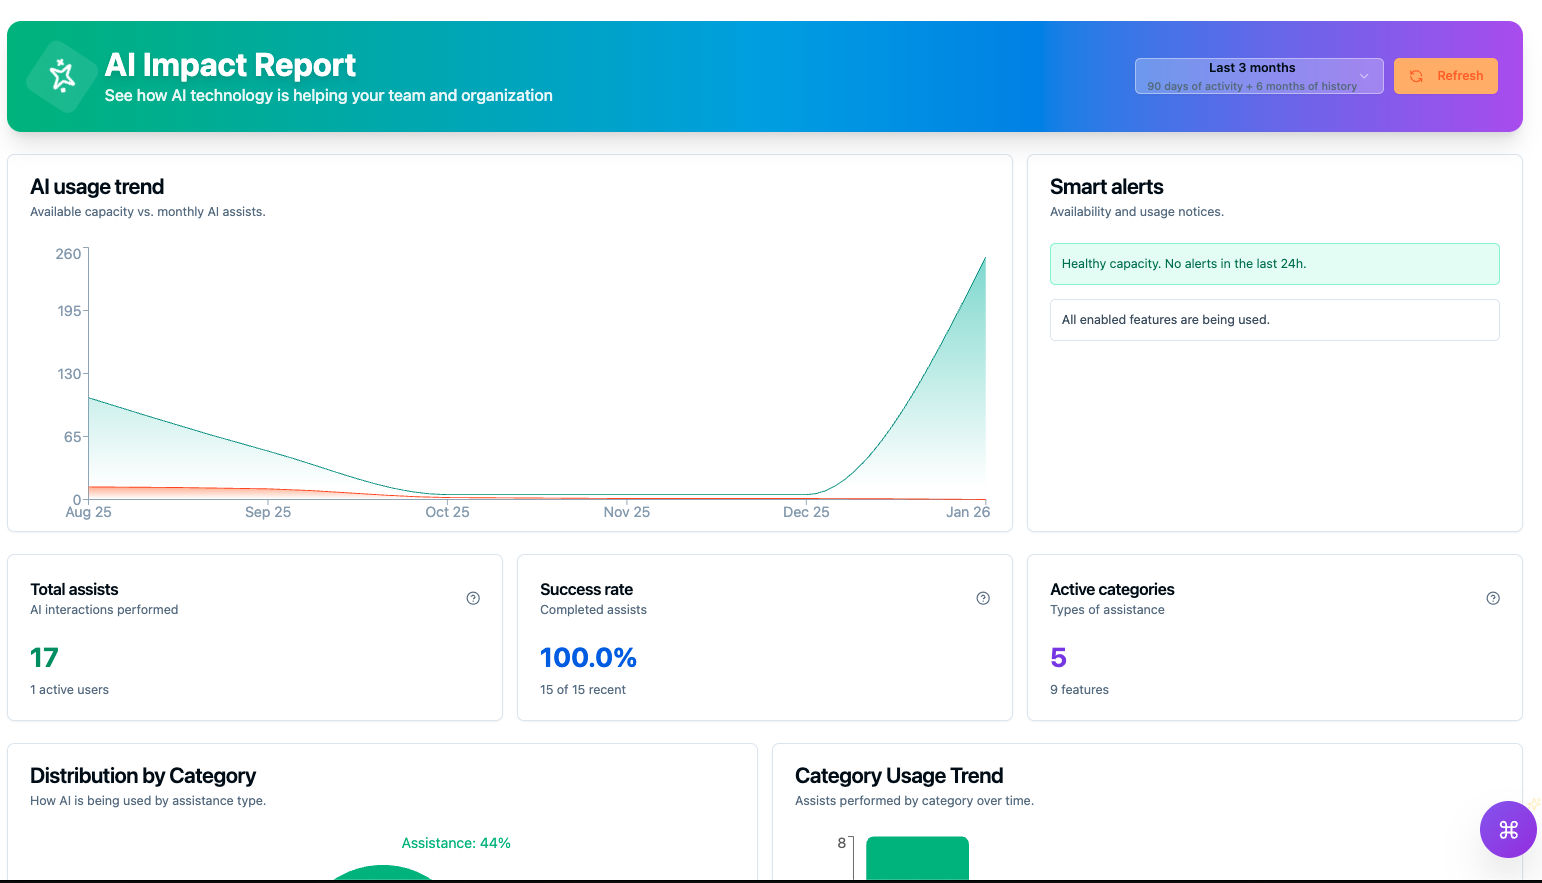Click the Smart alerts panel heading
Screen dimensions: 1542x883
coord(1106,187)
